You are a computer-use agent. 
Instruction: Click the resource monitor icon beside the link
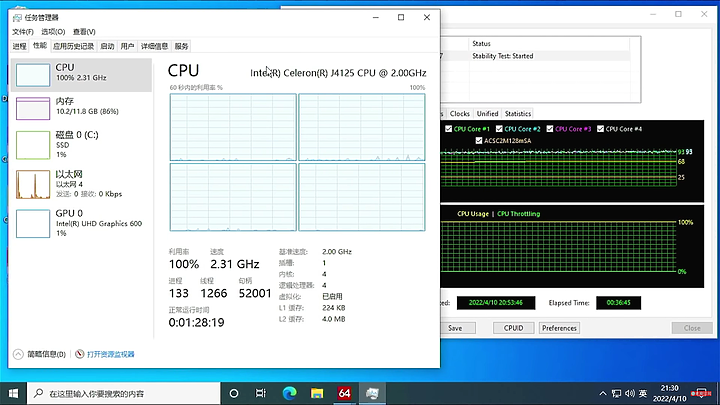(79, 354)
